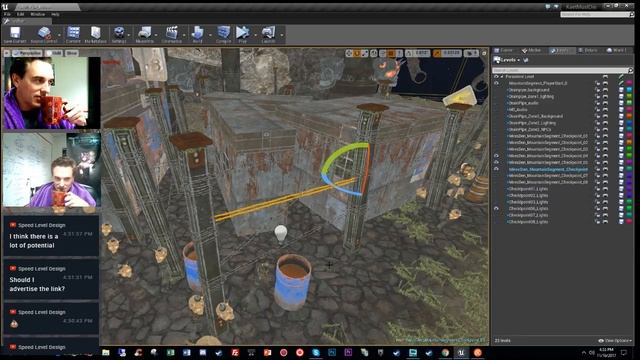Open the rotation snap angle value dropdown

421,53
